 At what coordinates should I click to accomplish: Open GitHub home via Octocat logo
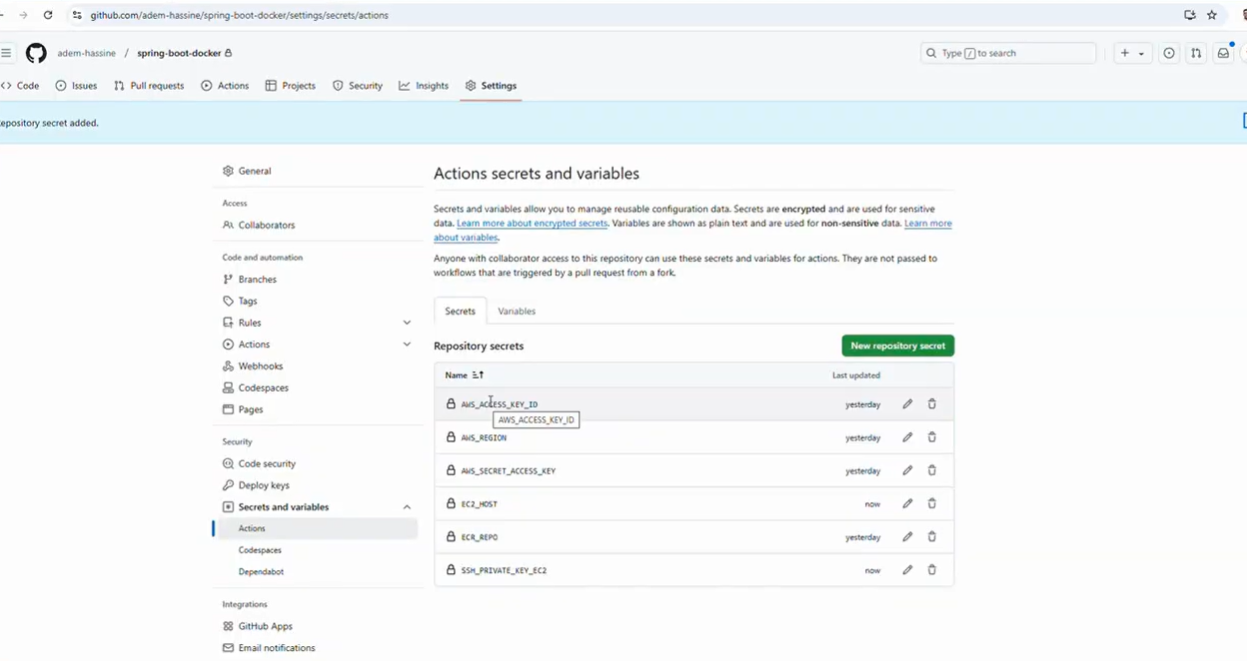[36, 53]
